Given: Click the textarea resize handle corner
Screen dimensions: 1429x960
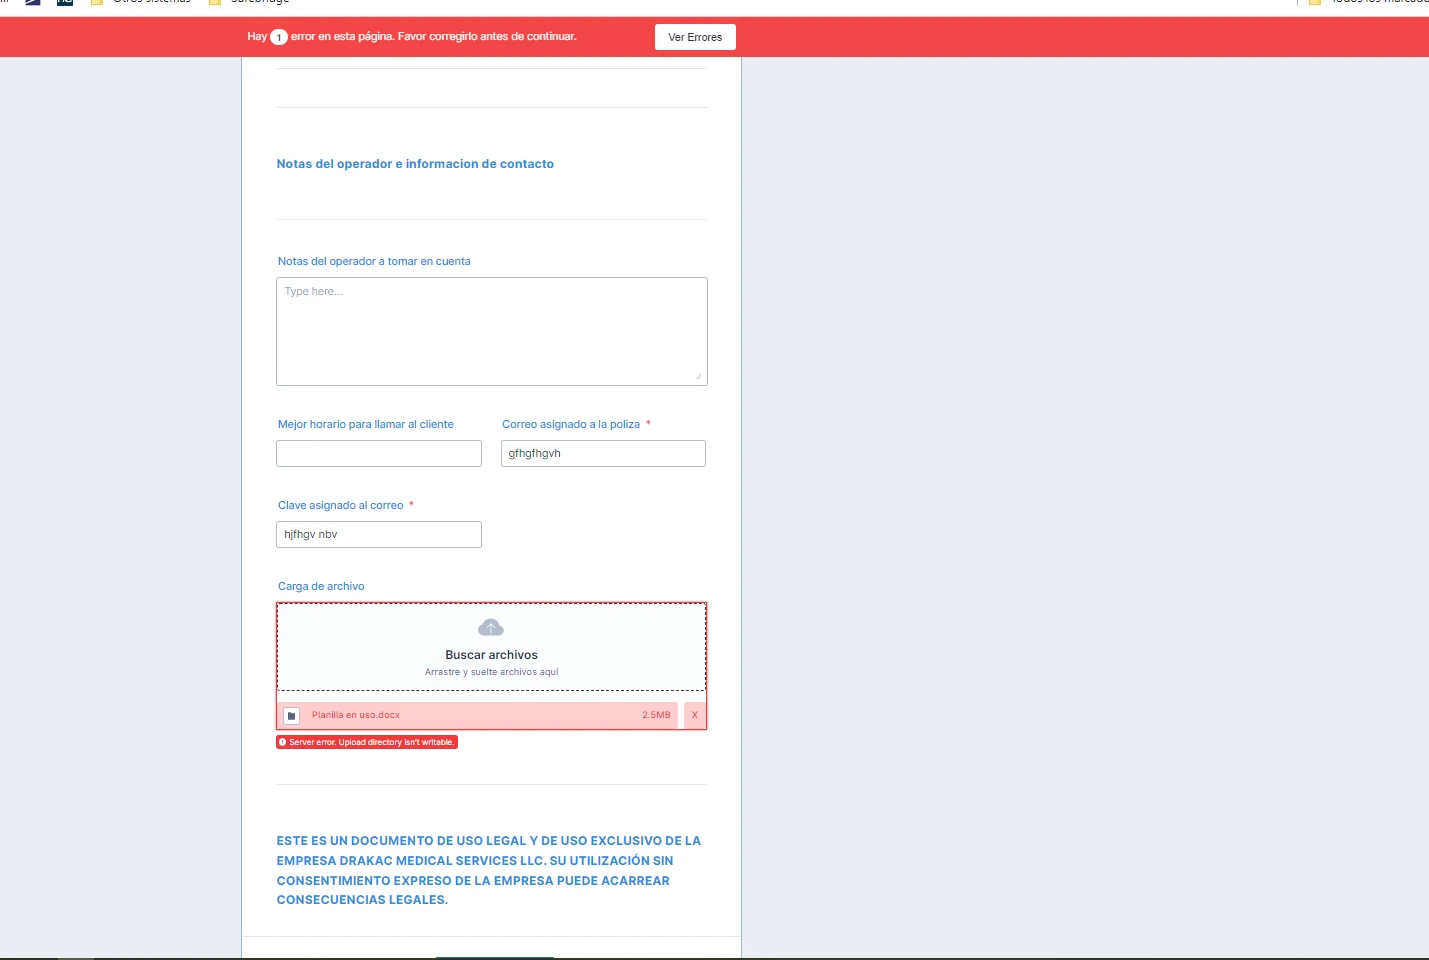Looking at the screenshot, I should [701, 378].
